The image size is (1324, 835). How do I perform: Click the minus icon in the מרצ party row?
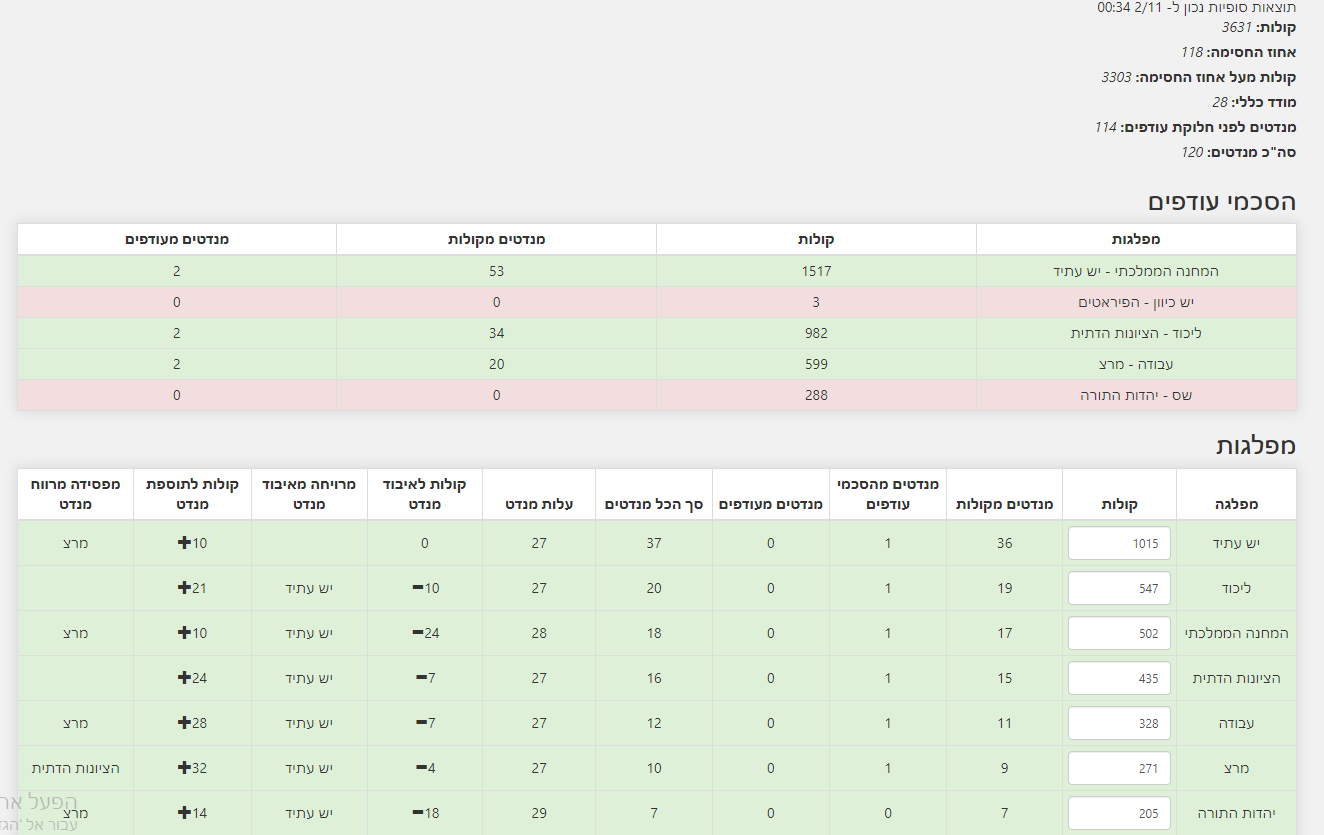tap(422, 768)
